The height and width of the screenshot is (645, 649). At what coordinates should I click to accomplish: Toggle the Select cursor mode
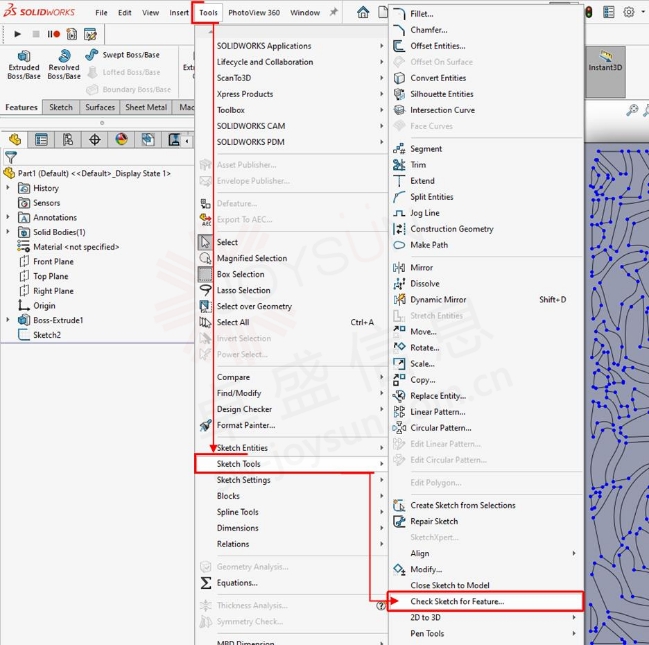(205, 242)
